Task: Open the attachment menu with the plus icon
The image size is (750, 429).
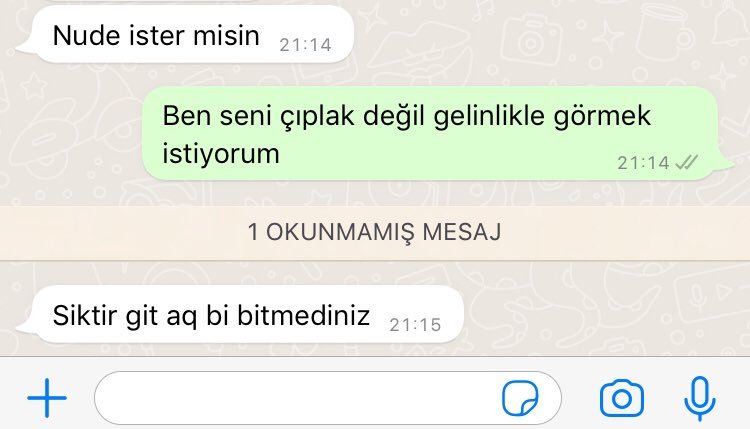Action: click(47, 397)
